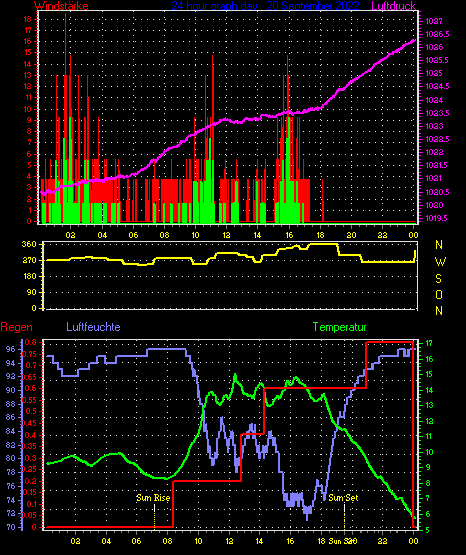Click the O compass direction letter
The image size is (466, 555).
(x=439, y=294)
